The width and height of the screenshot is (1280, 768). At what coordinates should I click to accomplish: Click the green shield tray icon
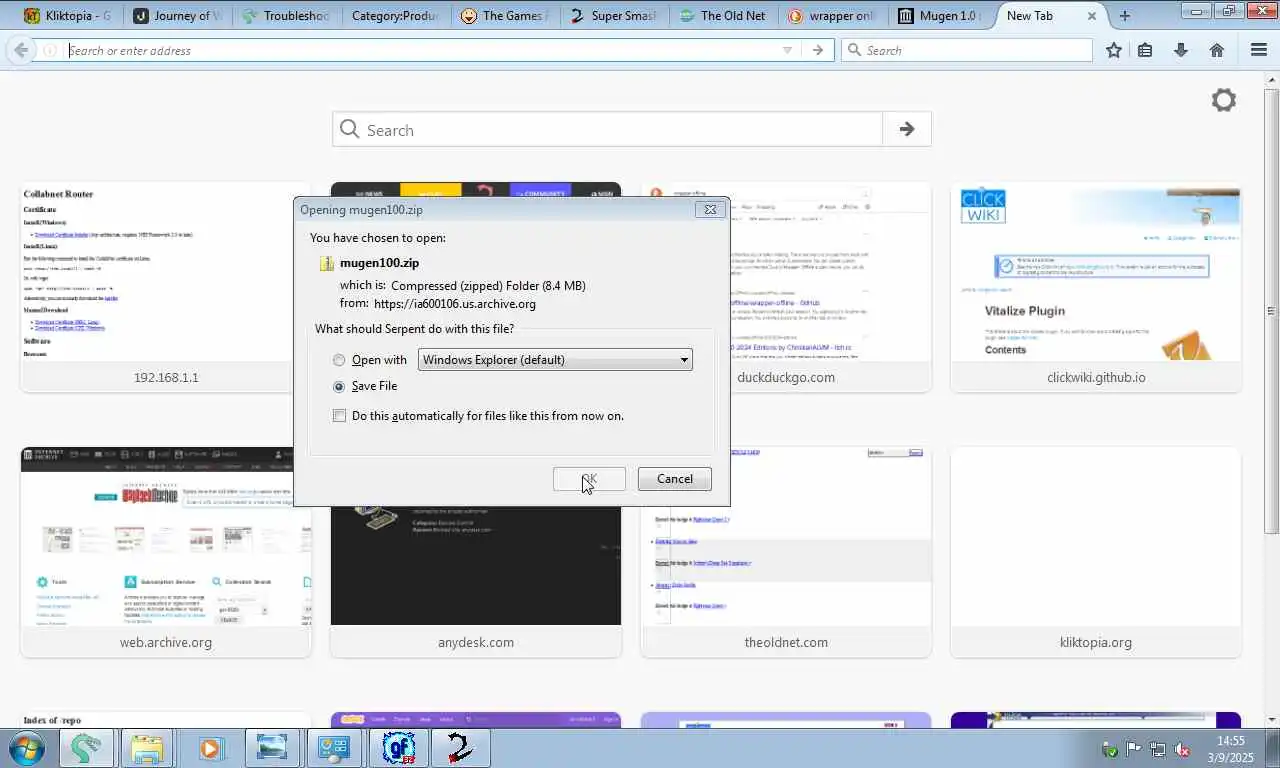pos(1110,749)
